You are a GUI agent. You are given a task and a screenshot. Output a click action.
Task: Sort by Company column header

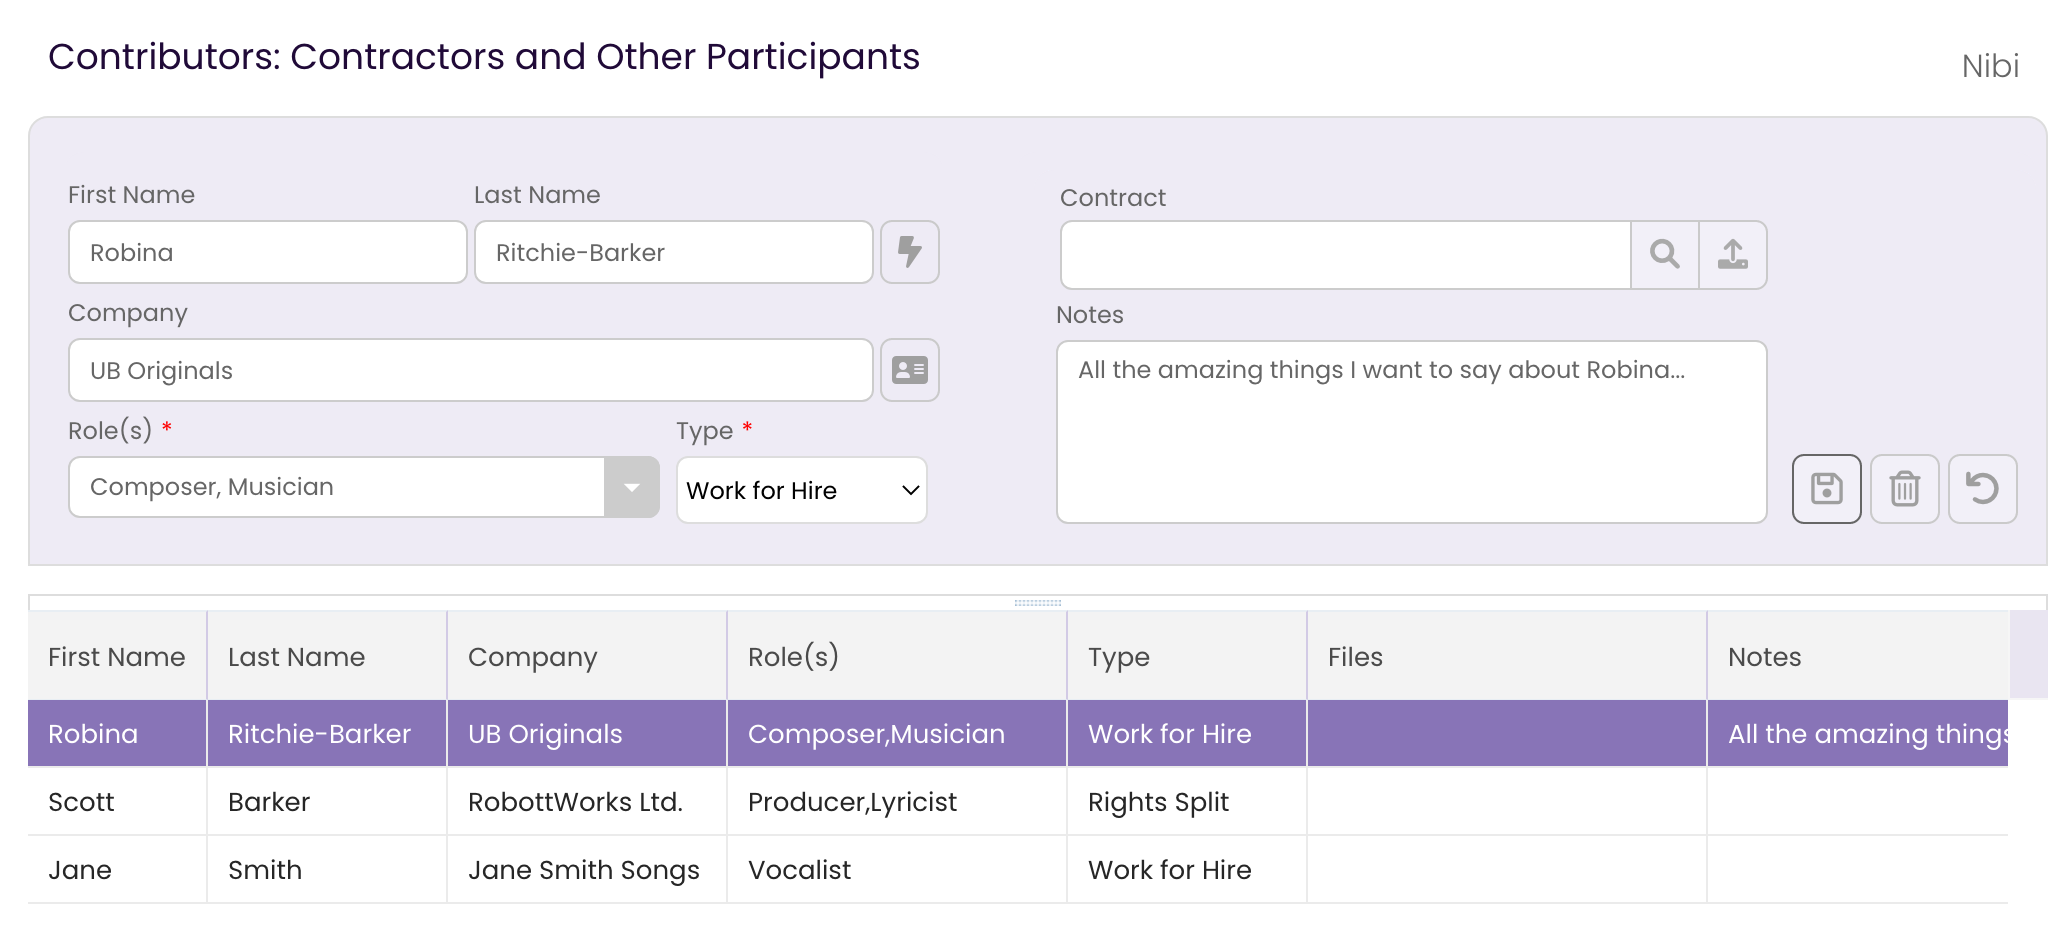click(x=587, y=656)
